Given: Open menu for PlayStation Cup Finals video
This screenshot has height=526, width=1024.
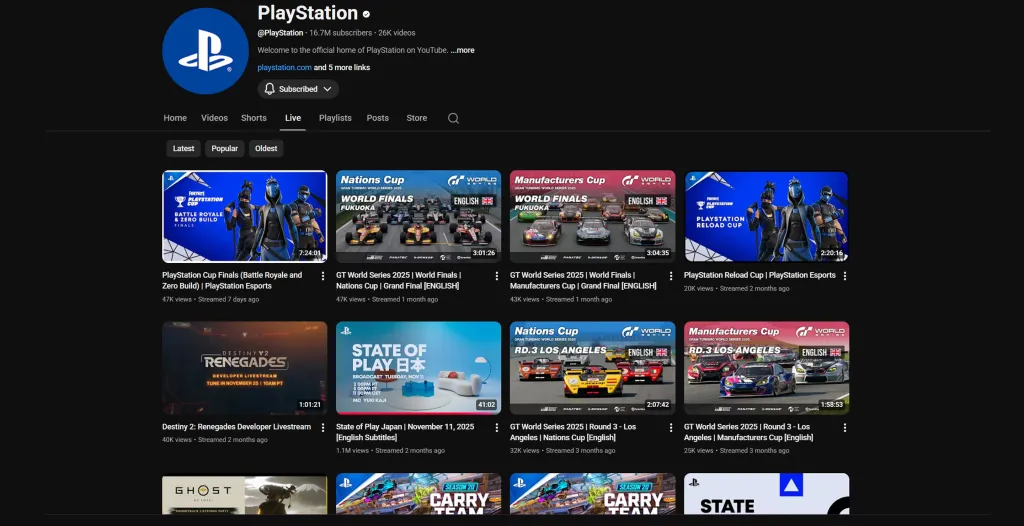Looking at the screenshot, I should tap(323, 276).
